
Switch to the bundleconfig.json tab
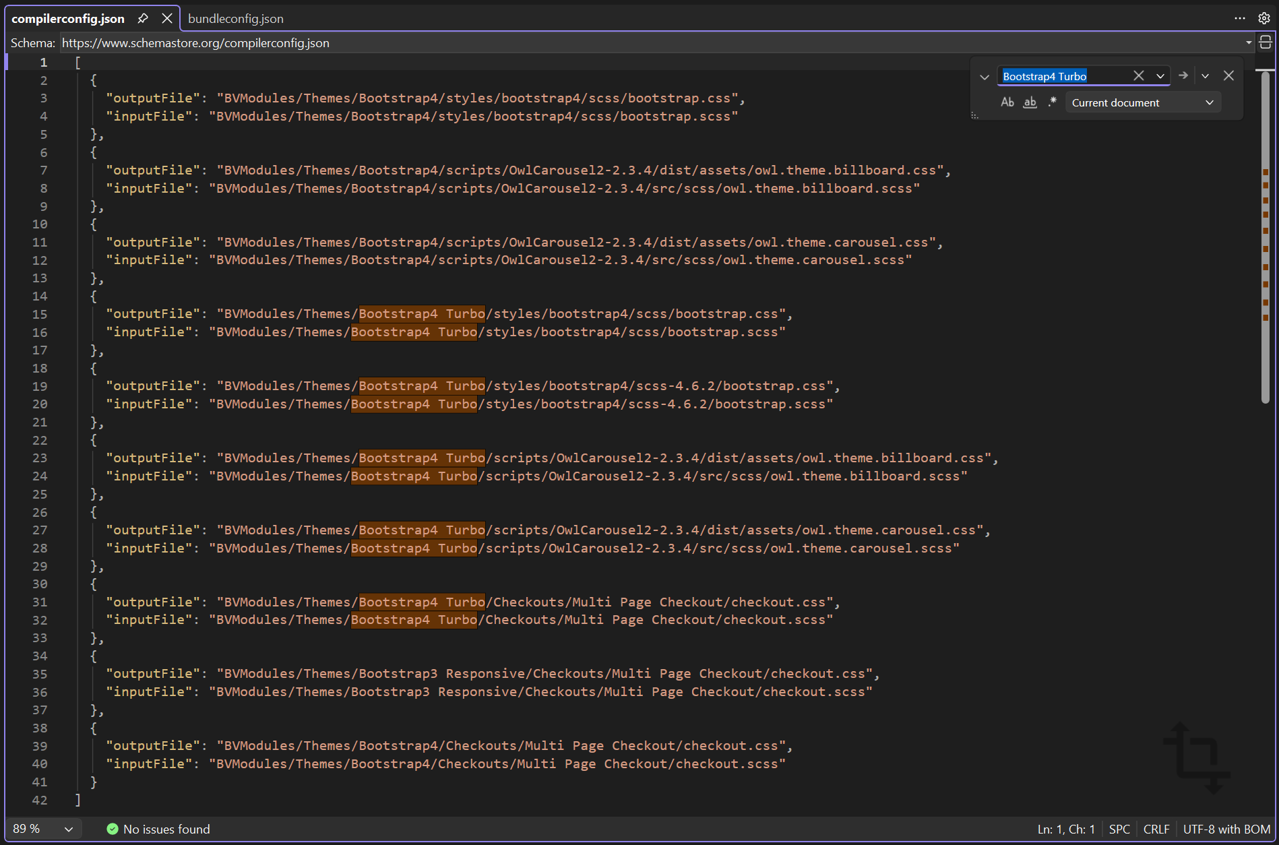click(236, 18)
